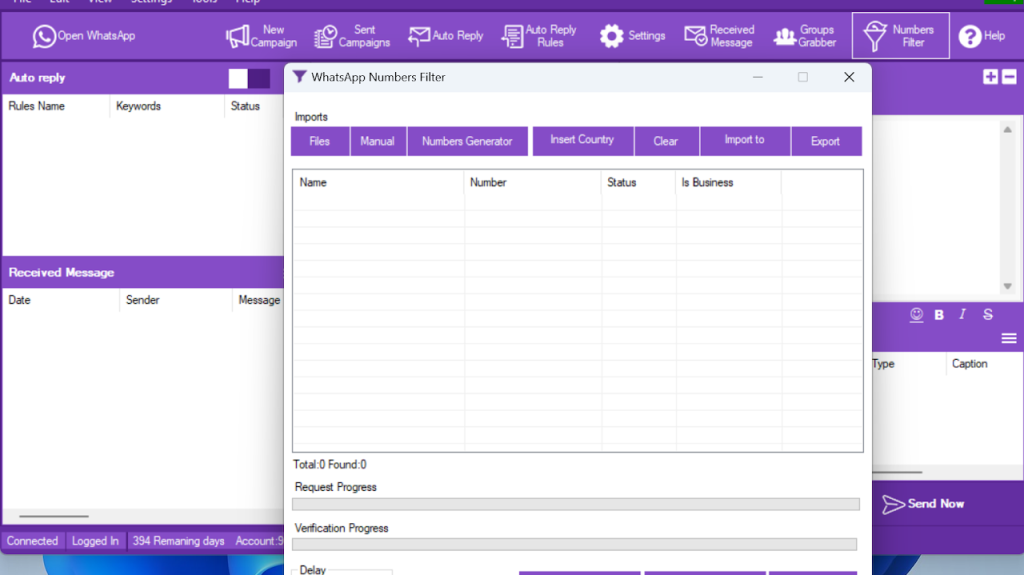Screen dimensions: 1024x575
Task: Click the Manual import button
Action: (x=377, y=141)
